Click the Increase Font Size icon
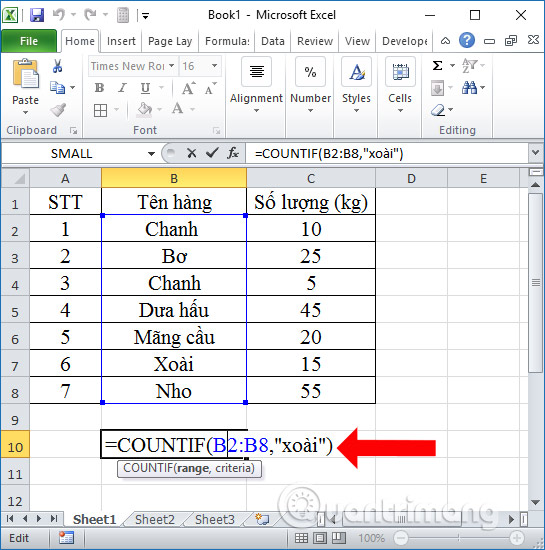The image size is (545, 550). point(188,88)
